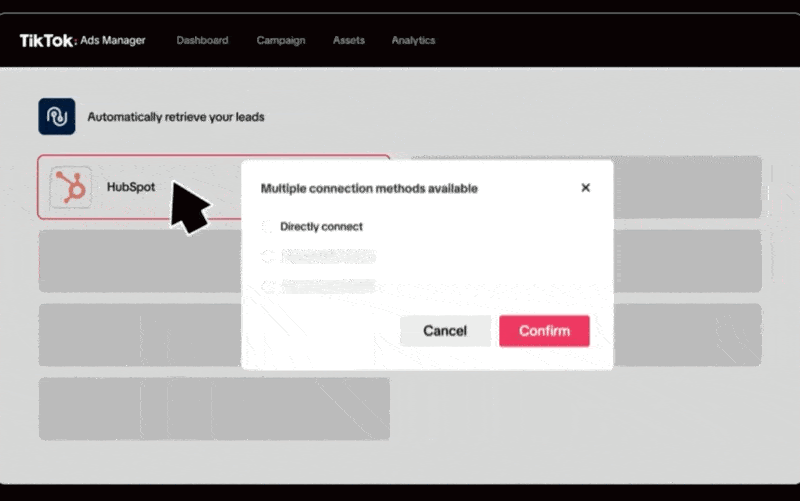Screen dimensions: 800x501
Task: Confirm the selected connection method
Action: coord(544,331)
